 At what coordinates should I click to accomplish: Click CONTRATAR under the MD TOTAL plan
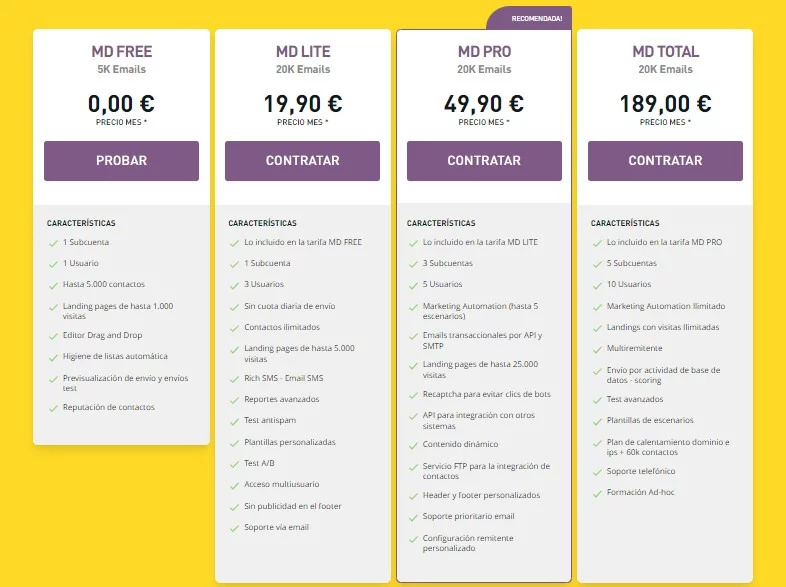coord(665,161)
